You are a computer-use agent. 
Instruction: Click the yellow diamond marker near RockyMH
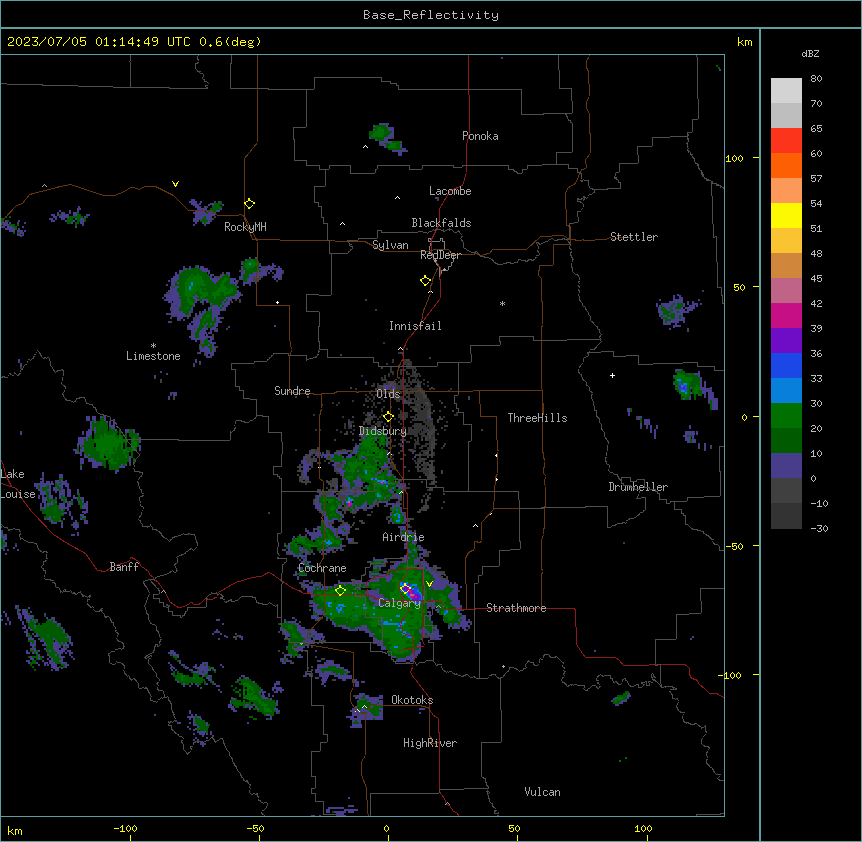coord(250,204)
